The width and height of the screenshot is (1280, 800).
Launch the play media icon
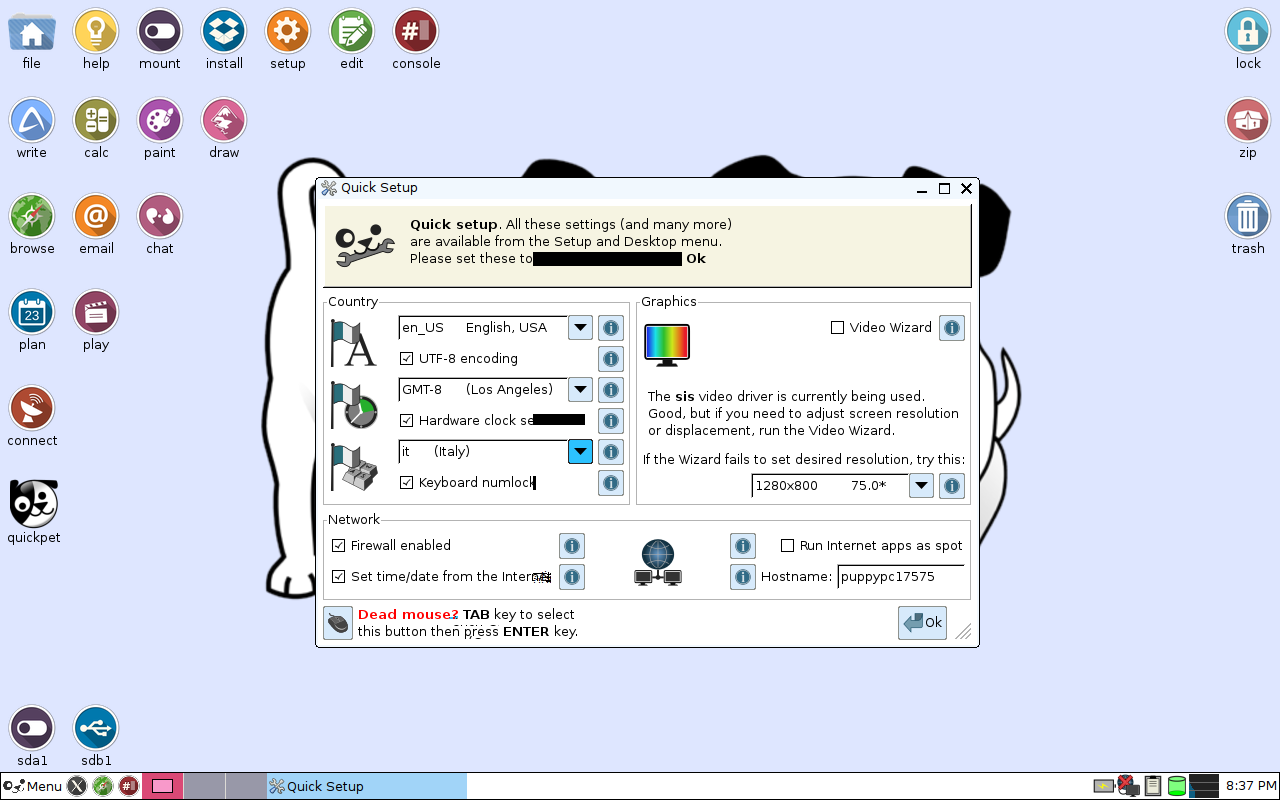click(x=96, y=313)
